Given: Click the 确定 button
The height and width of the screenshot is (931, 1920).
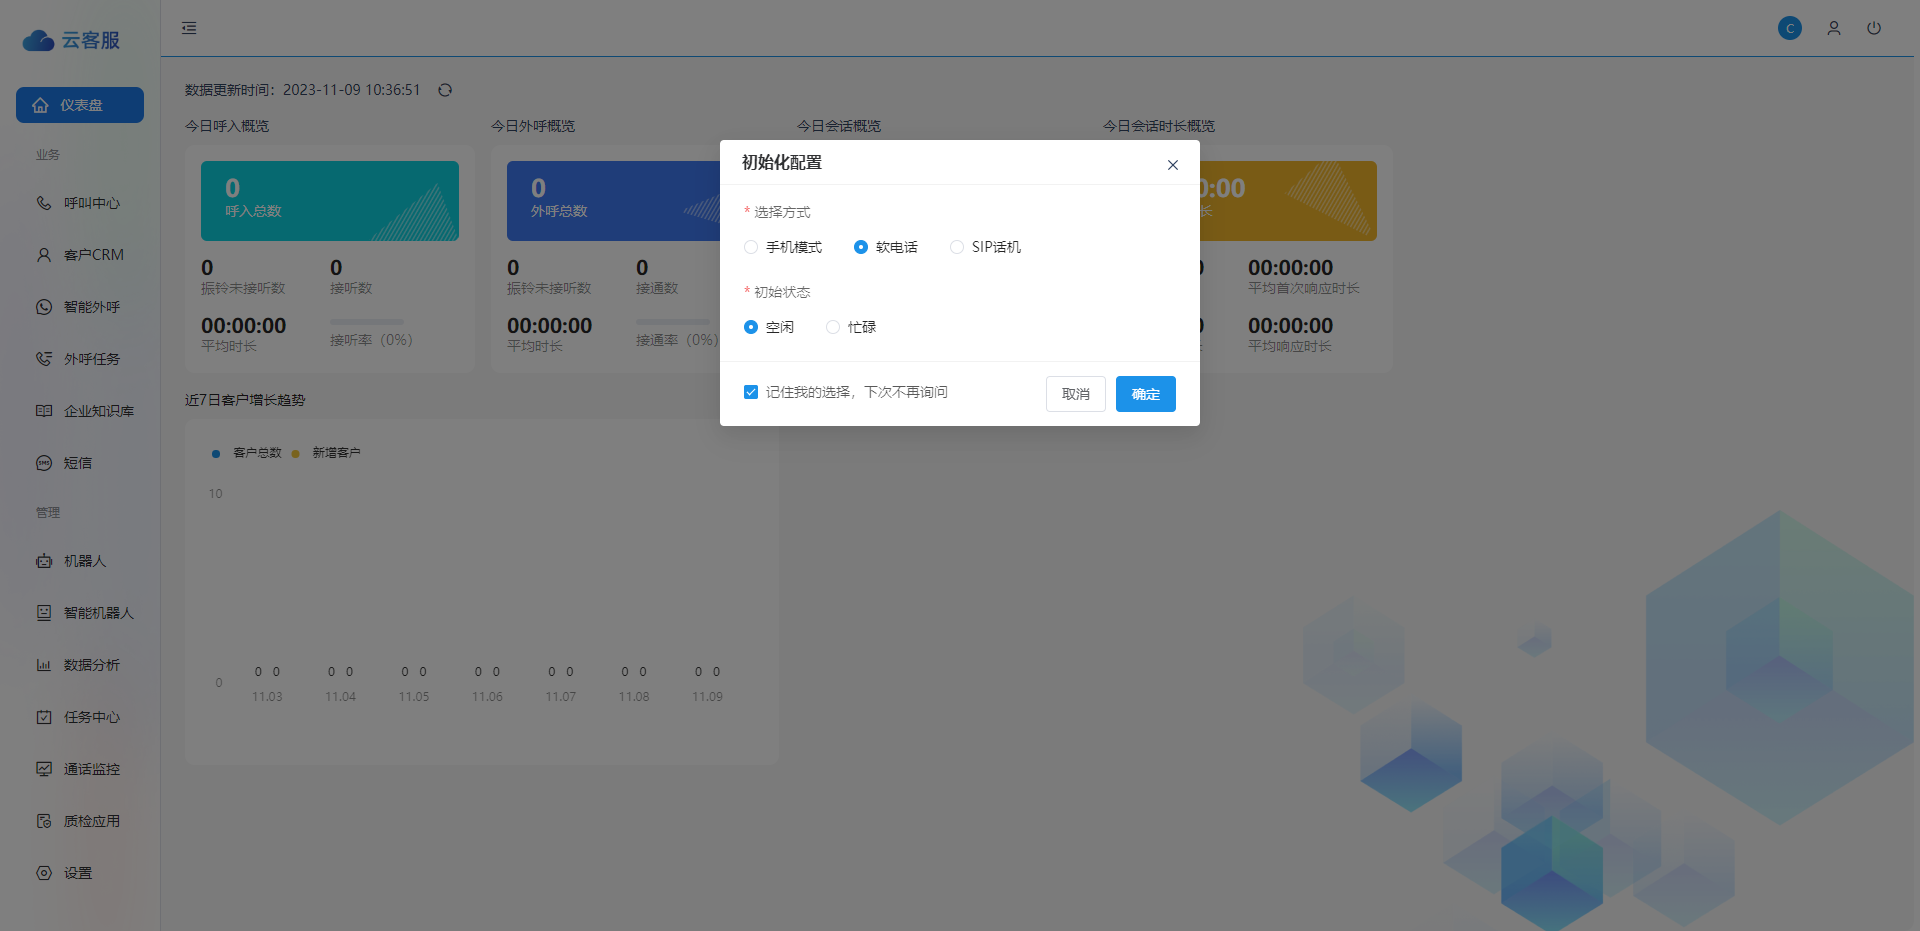Looking at the screenshot, I should click(x=1146, y=394).
